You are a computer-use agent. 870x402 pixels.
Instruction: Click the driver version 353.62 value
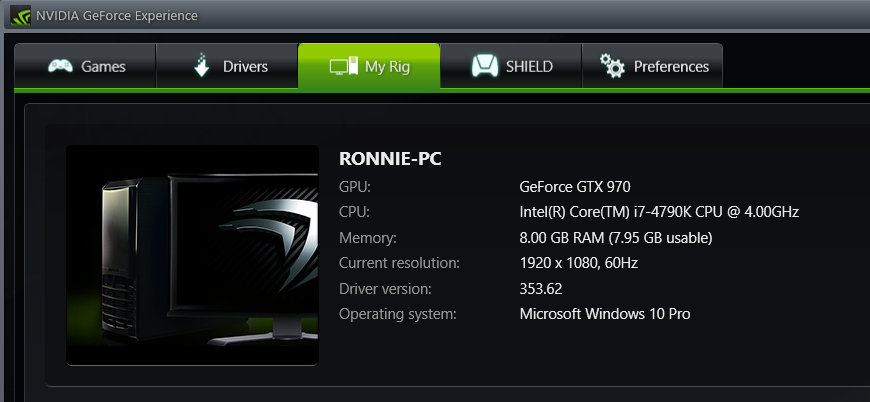541,288
